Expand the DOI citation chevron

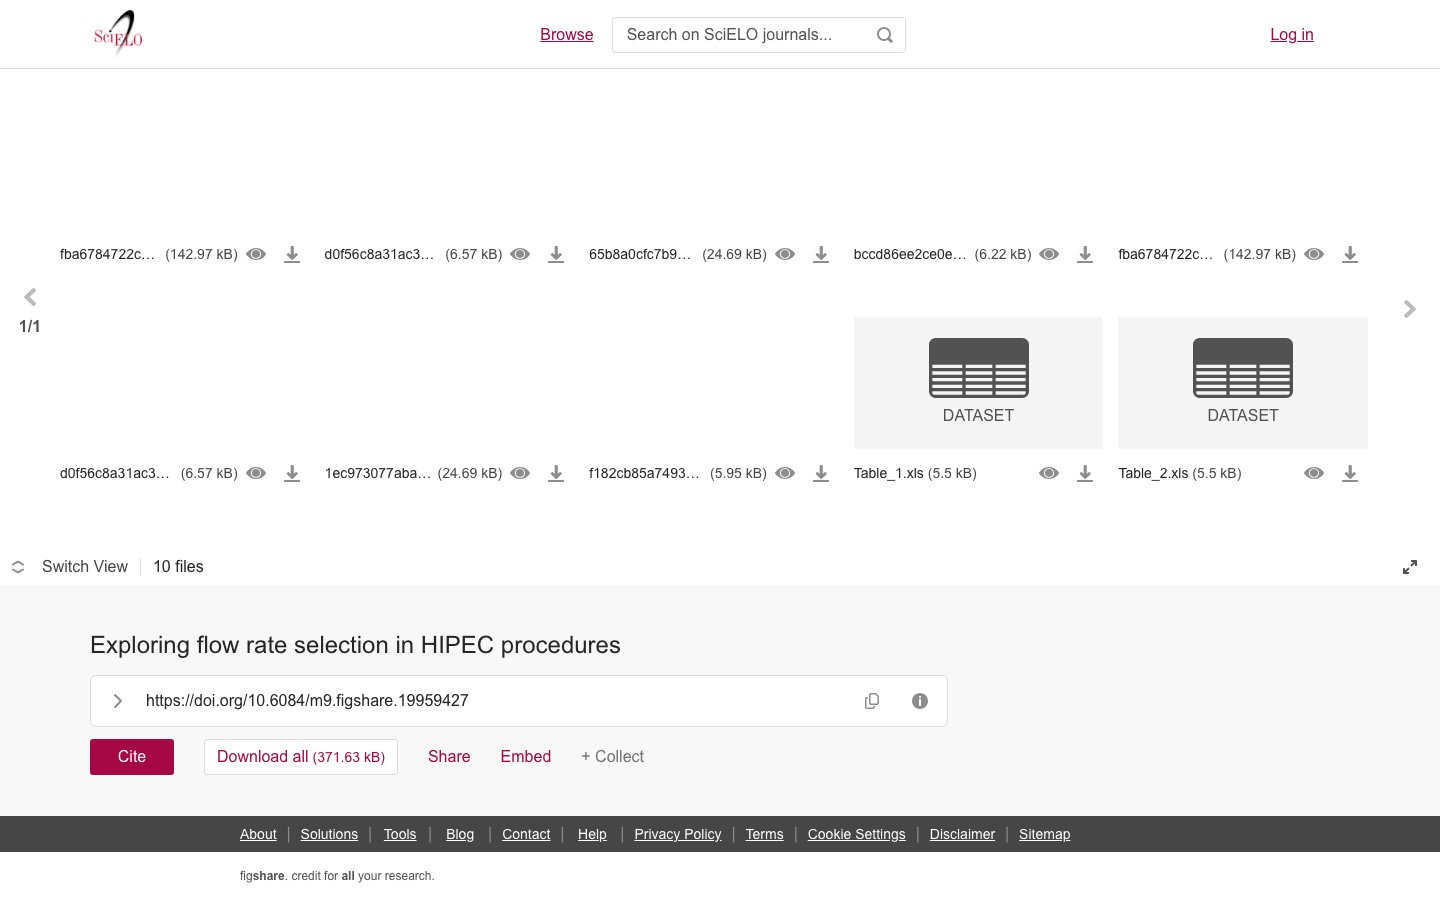point(117,701)
